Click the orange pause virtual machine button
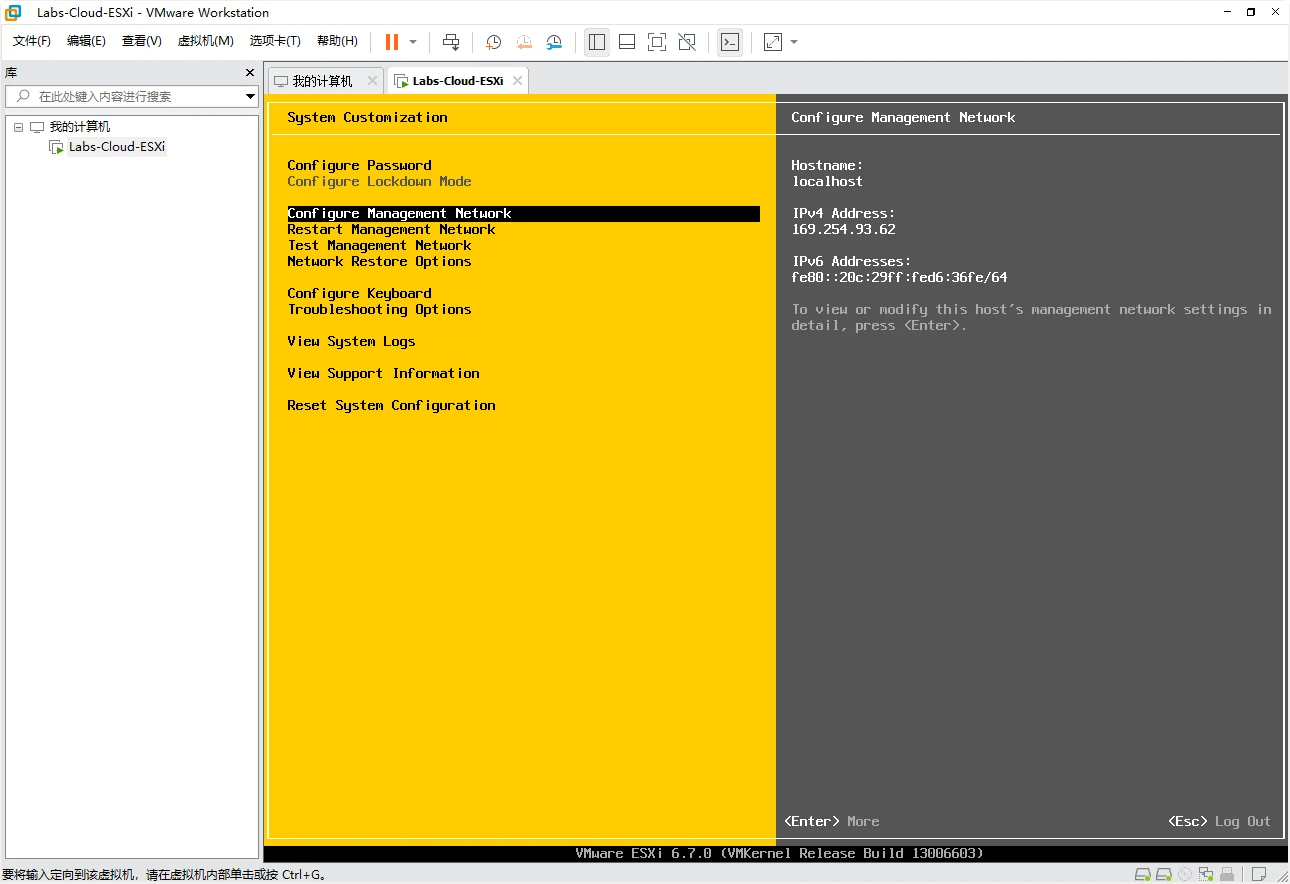This screenshot has height=884, width=1290. (x=392, y=42)
